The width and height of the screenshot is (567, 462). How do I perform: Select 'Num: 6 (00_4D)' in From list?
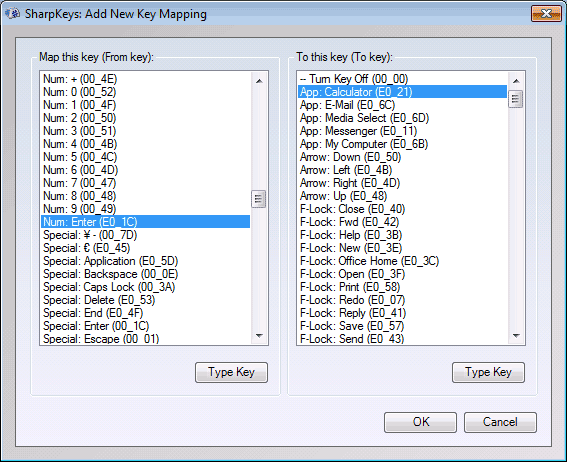(x=146, y=170)
